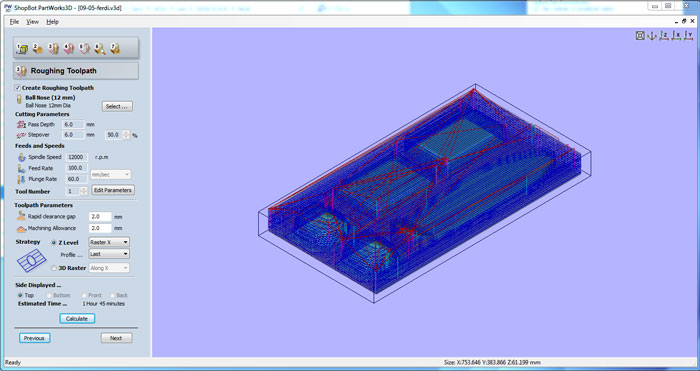Select the 3D Raster strategy radio button
Image resolution: width=700 pixels, height=371 pixels.
tap(54, 268)
